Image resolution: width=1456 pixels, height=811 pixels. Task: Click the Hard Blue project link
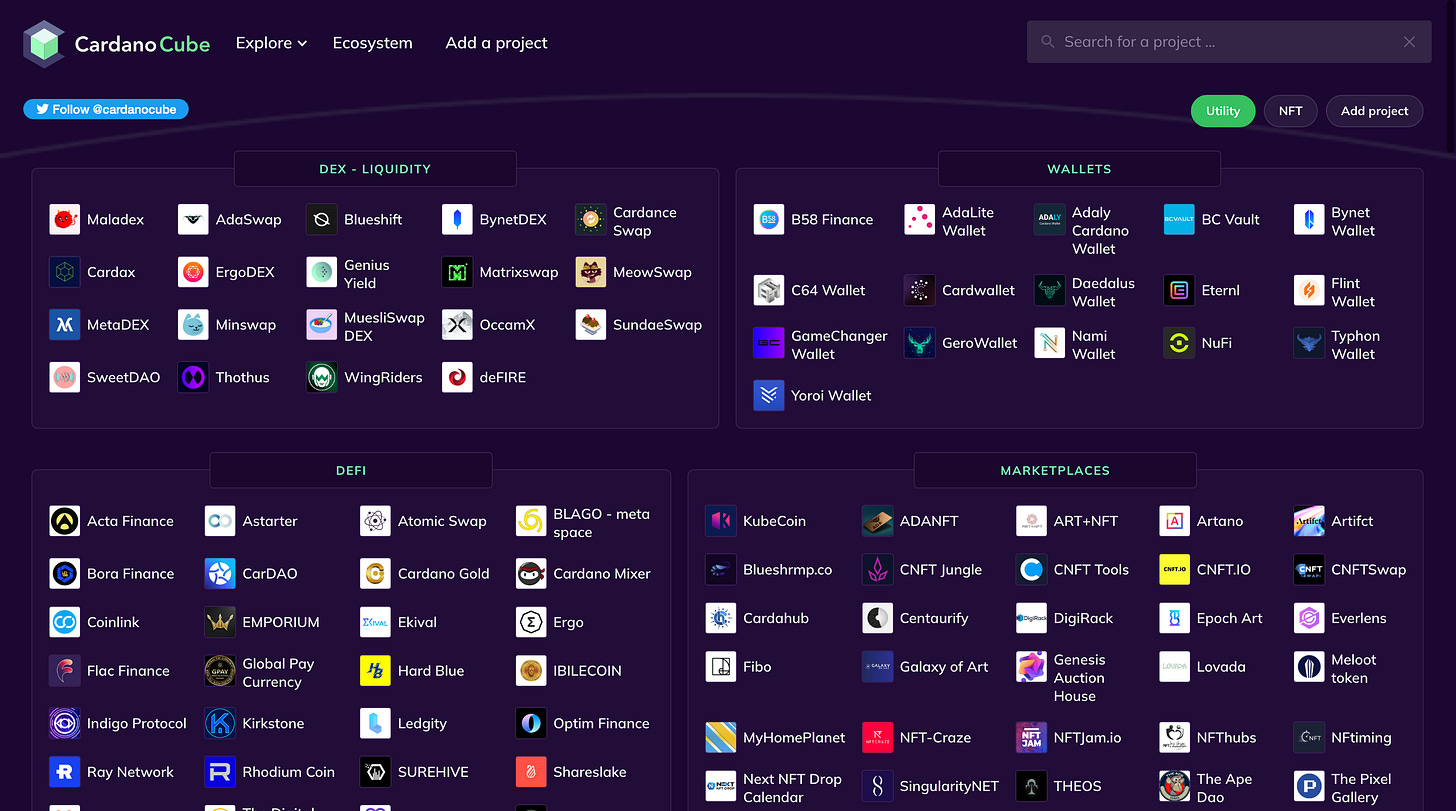point(431,671)
